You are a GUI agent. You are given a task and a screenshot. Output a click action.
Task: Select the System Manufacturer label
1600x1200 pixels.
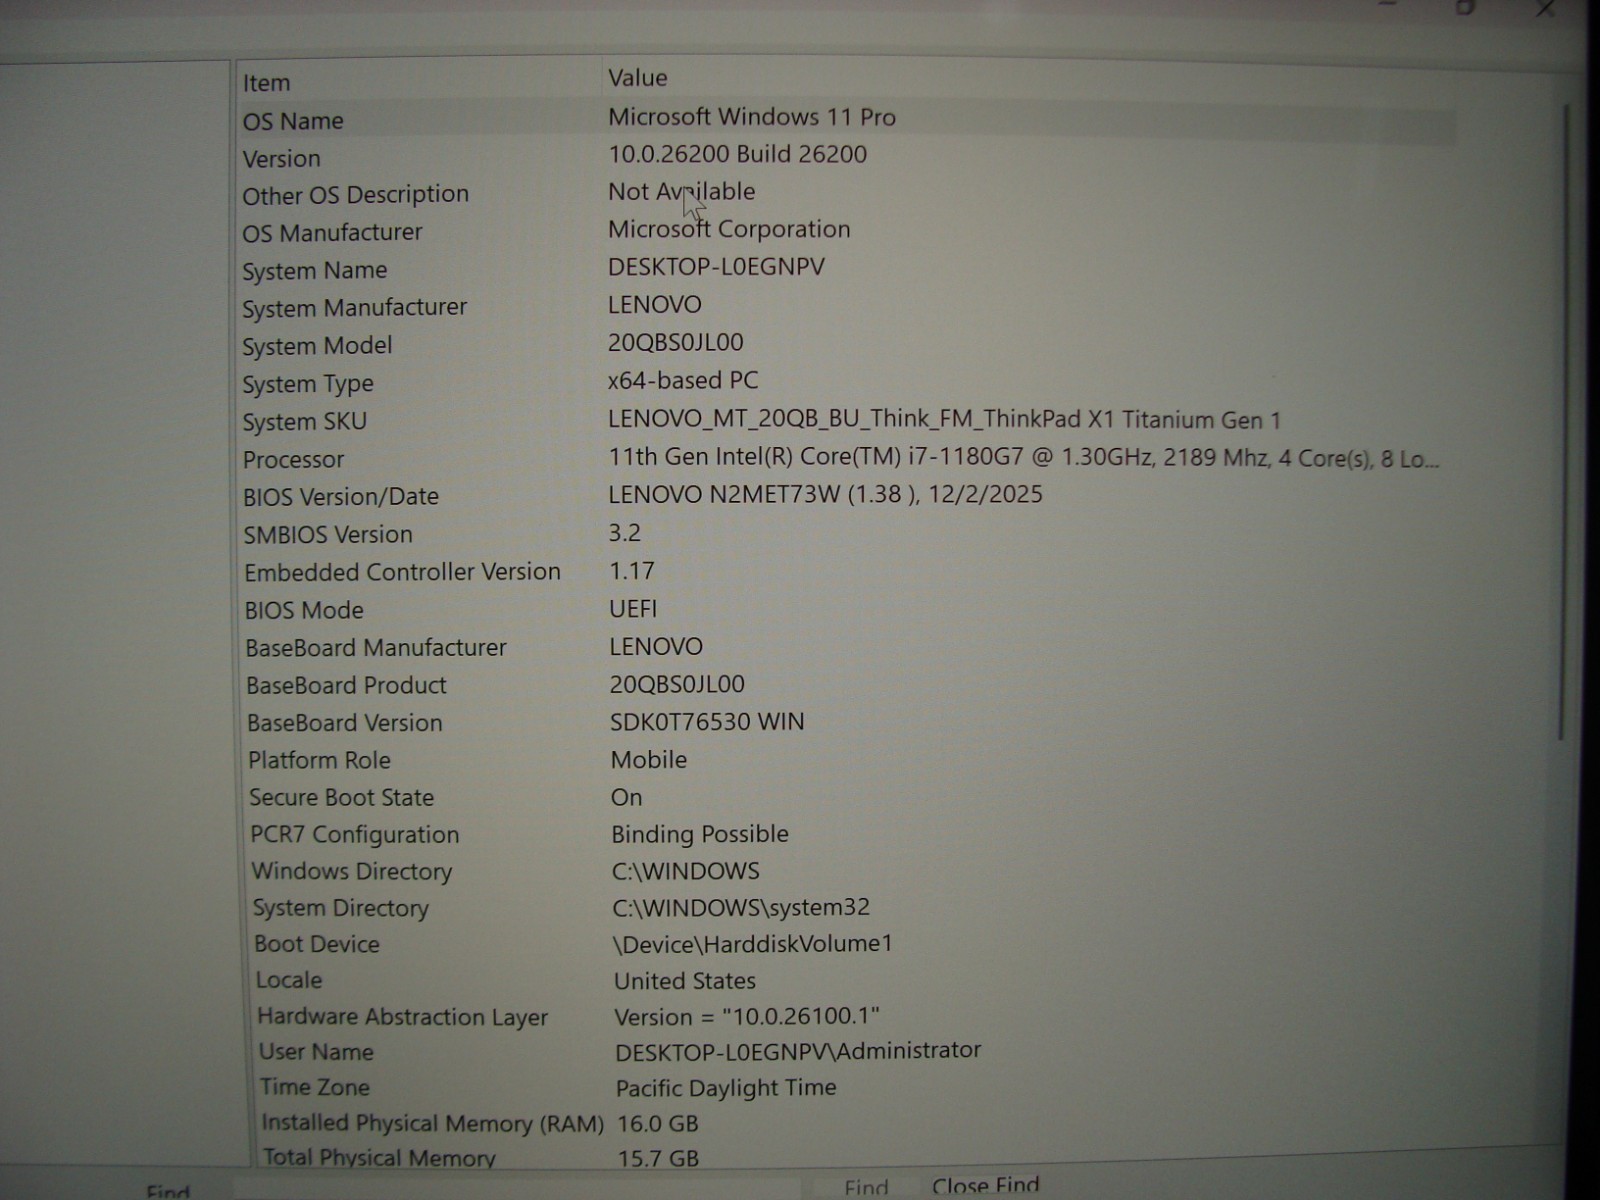(354, 308)
